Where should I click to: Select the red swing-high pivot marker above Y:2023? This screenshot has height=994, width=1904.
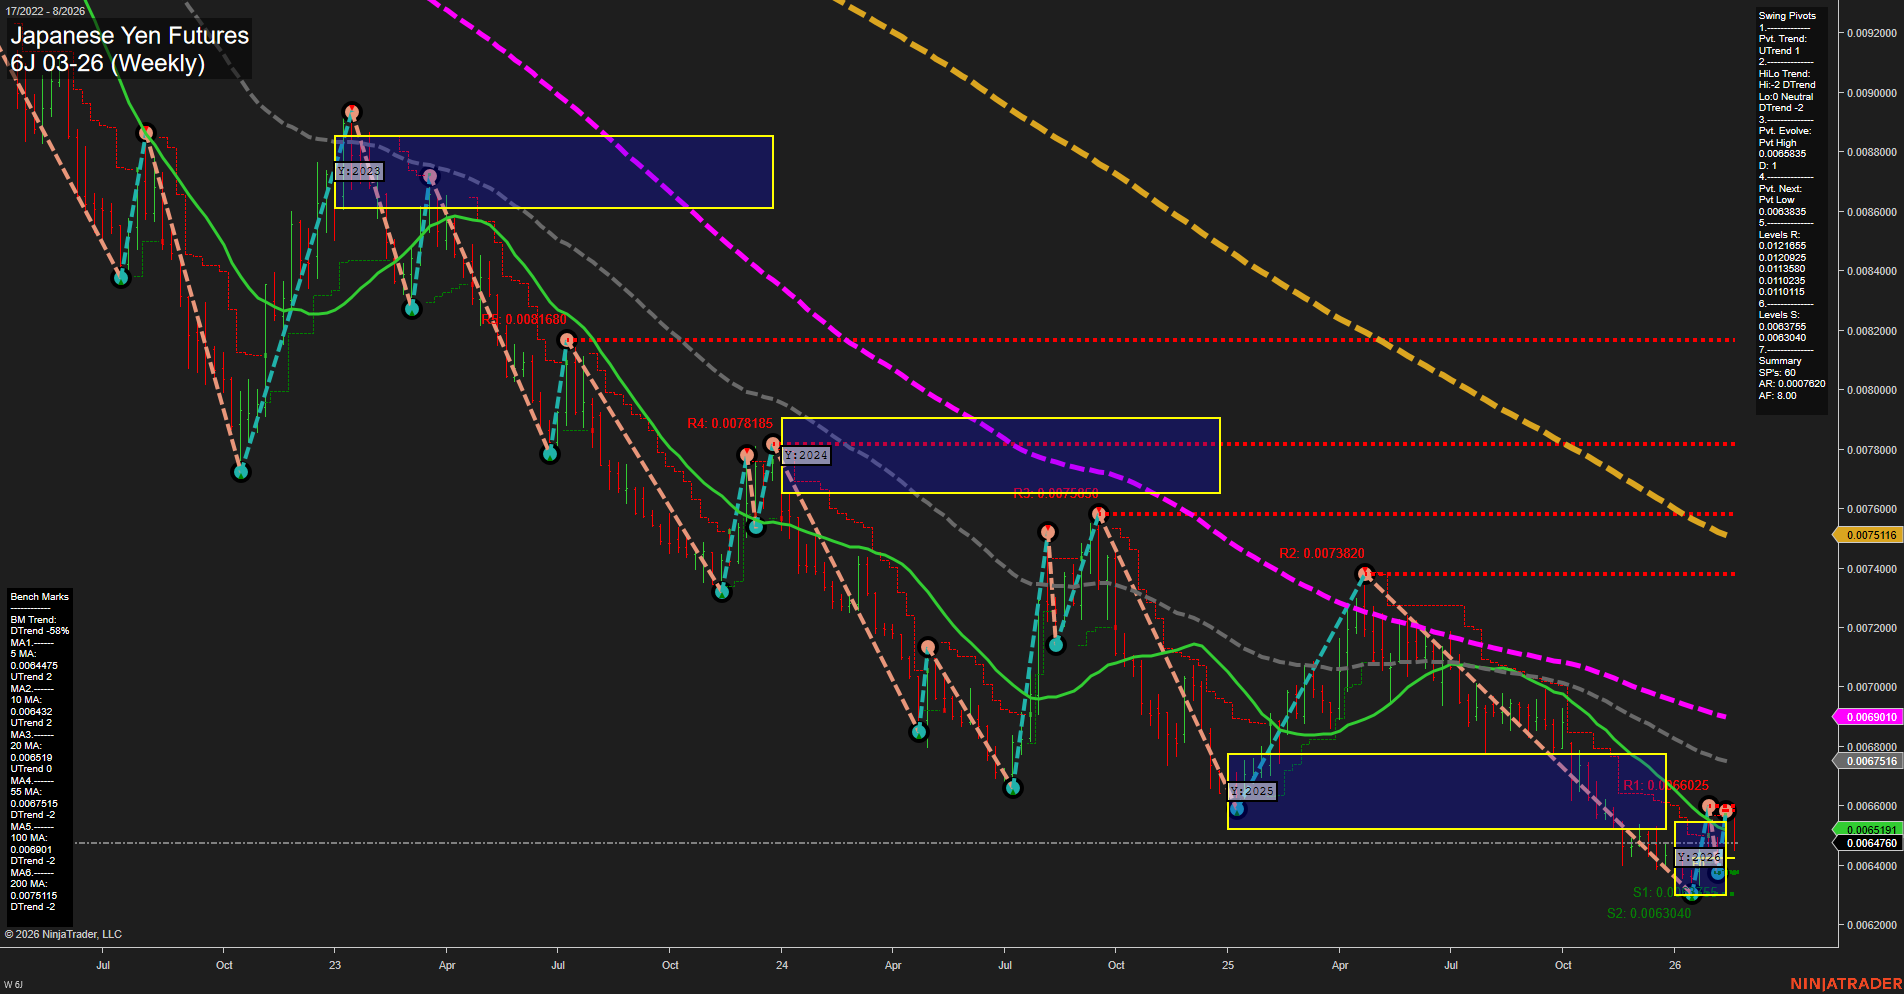tap(352, 110)
